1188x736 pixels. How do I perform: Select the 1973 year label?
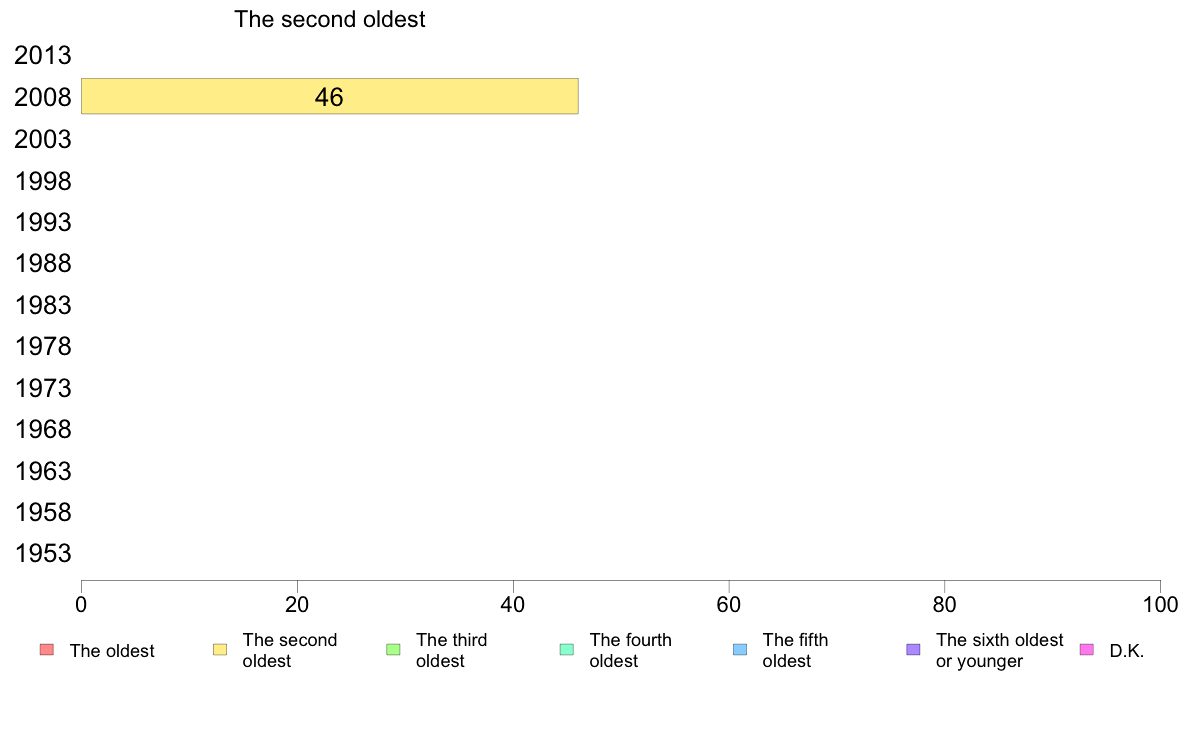click(x=42, y=388)
